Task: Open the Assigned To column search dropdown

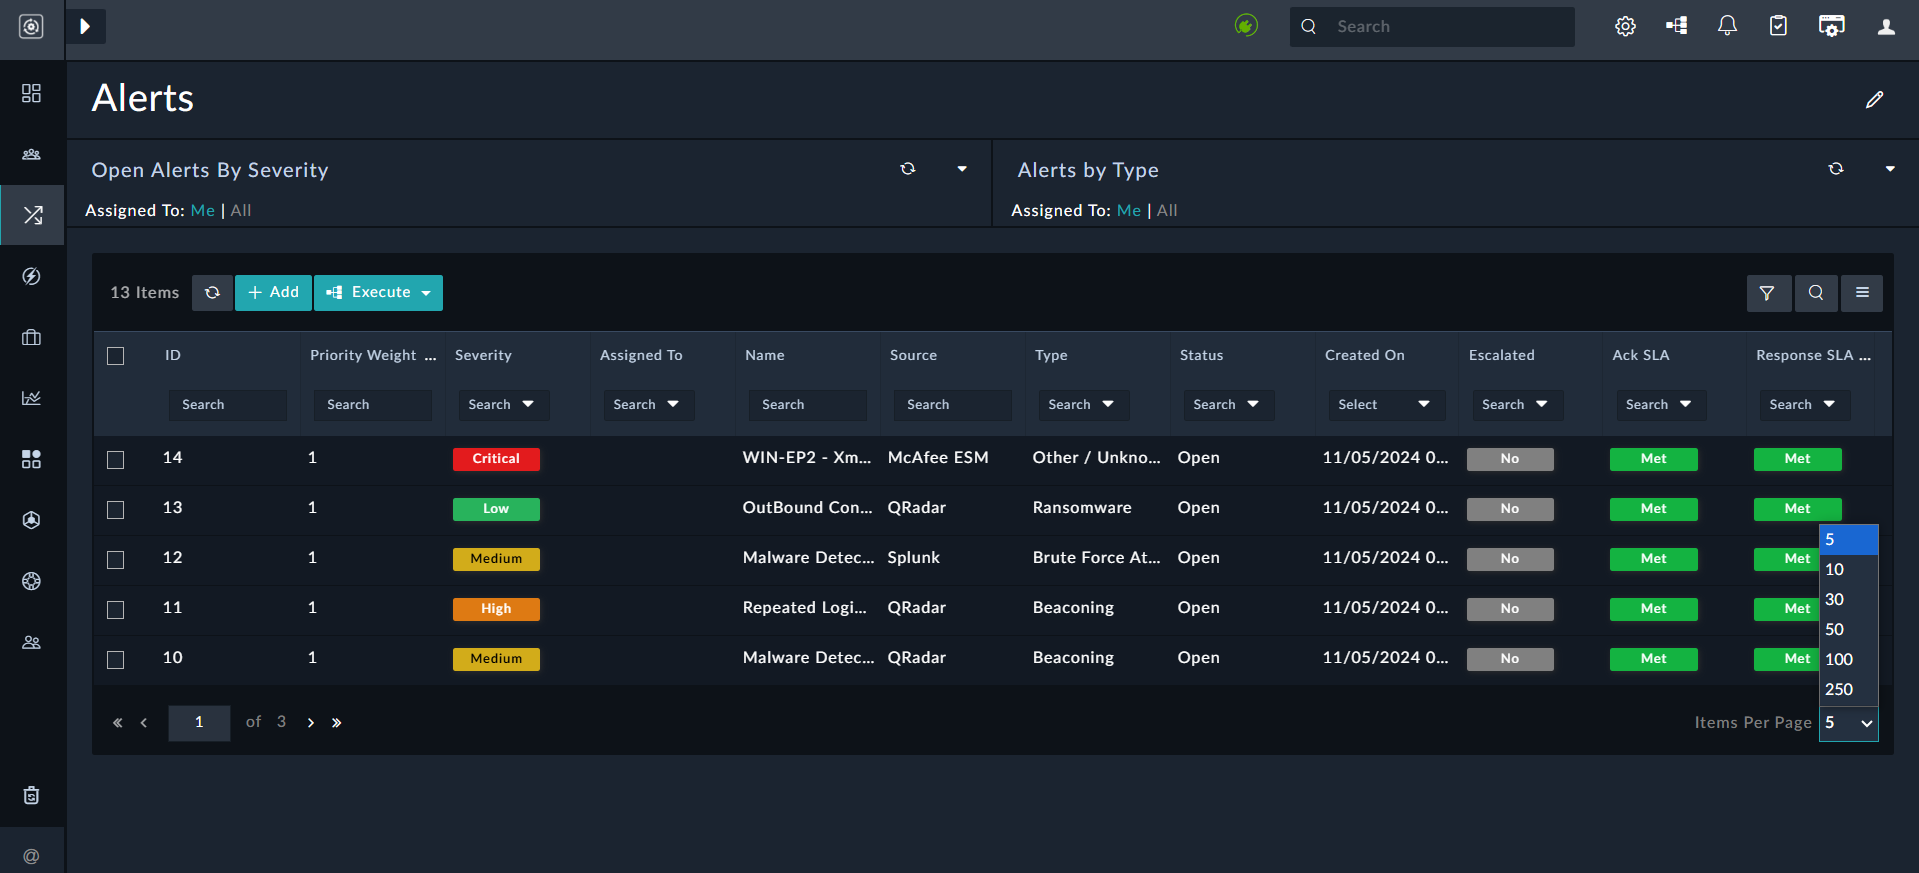Action: (x=648, y=405)
